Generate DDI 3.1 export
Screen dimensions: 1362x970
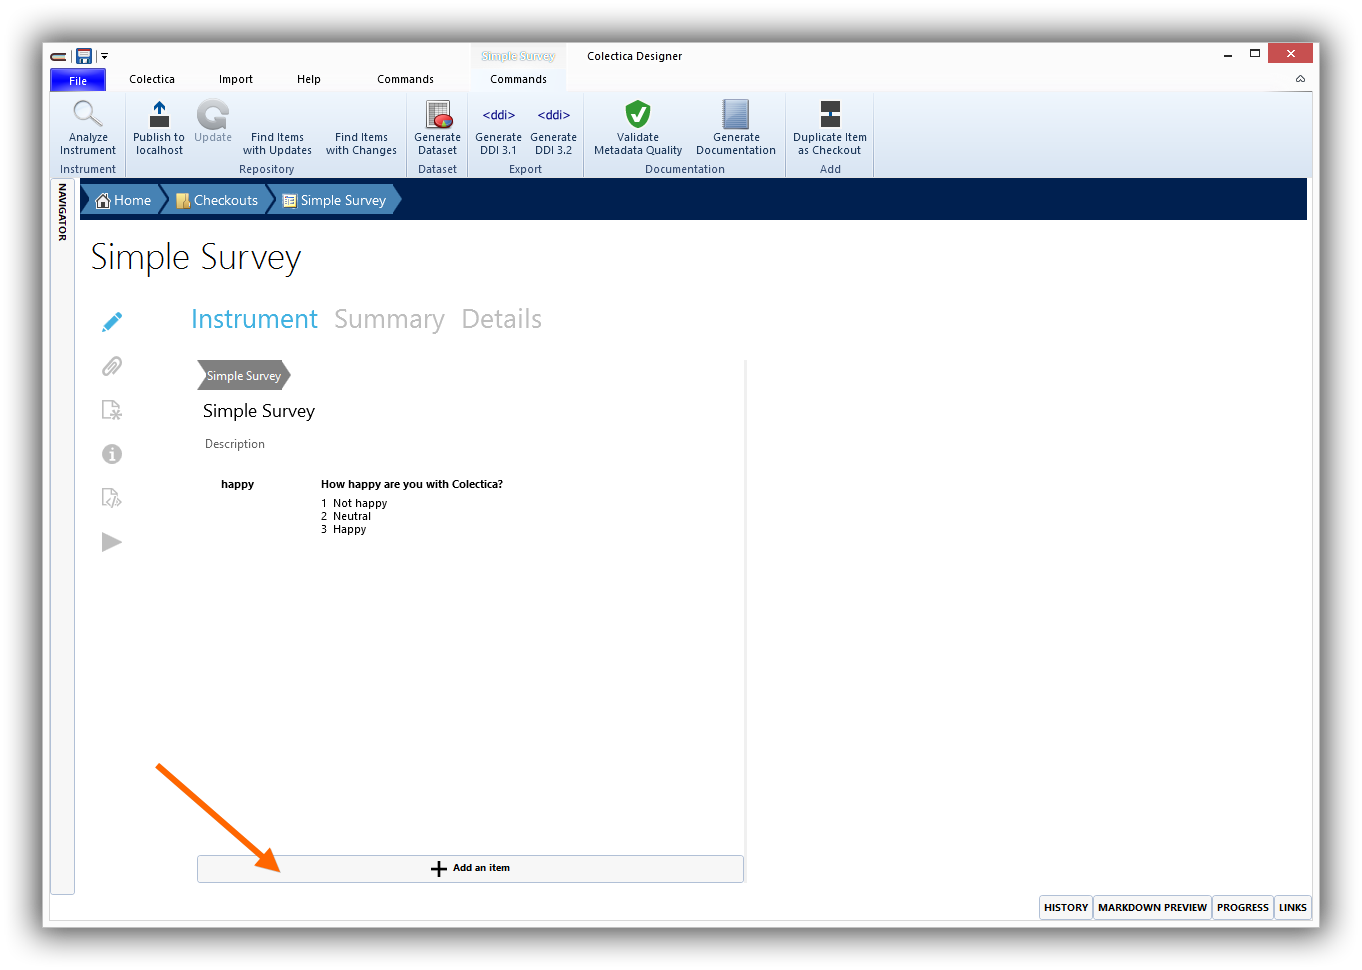tap(498, 129)
